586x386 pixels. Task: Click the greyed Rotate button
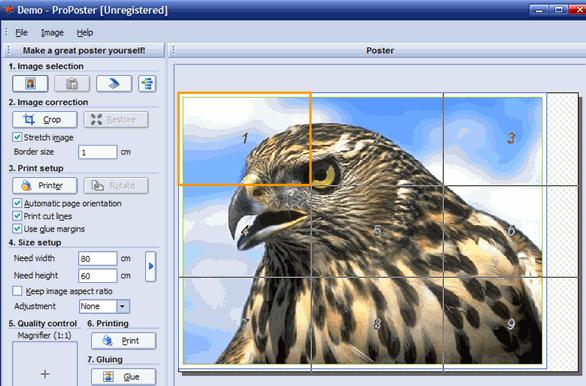(116, 186)
